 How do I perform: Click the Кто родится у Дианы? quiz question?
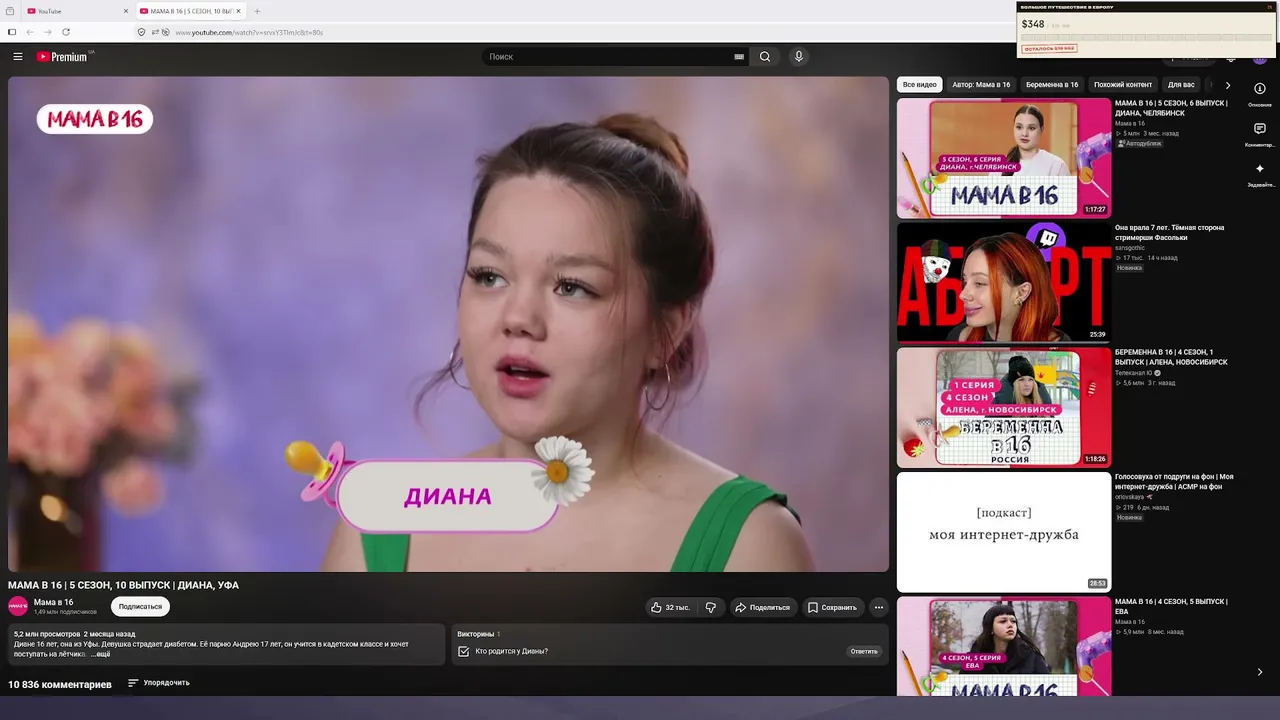point(511,651)
